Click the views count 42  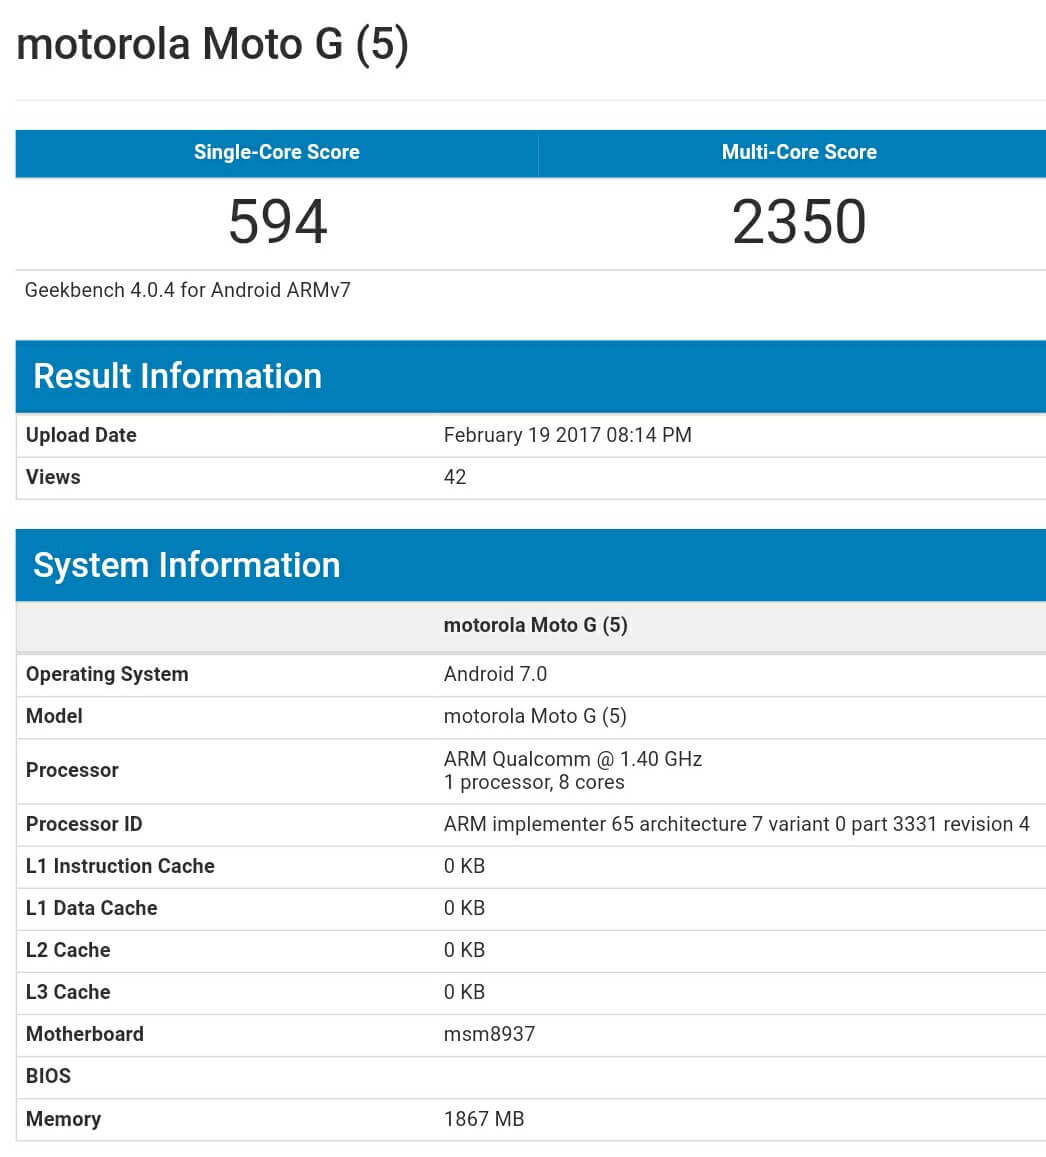[454, 477]
